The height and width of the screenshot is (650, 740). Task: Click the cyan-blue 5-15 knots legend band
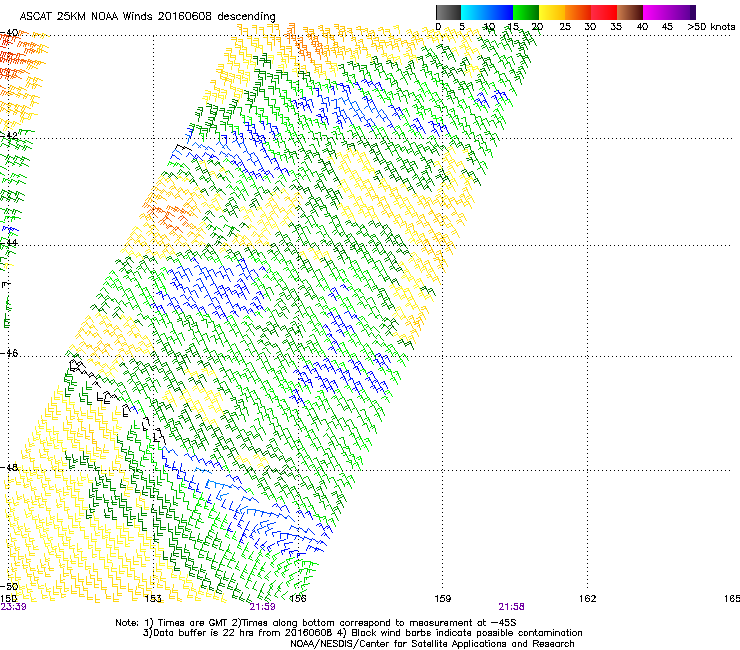click(x=487, y=12)
